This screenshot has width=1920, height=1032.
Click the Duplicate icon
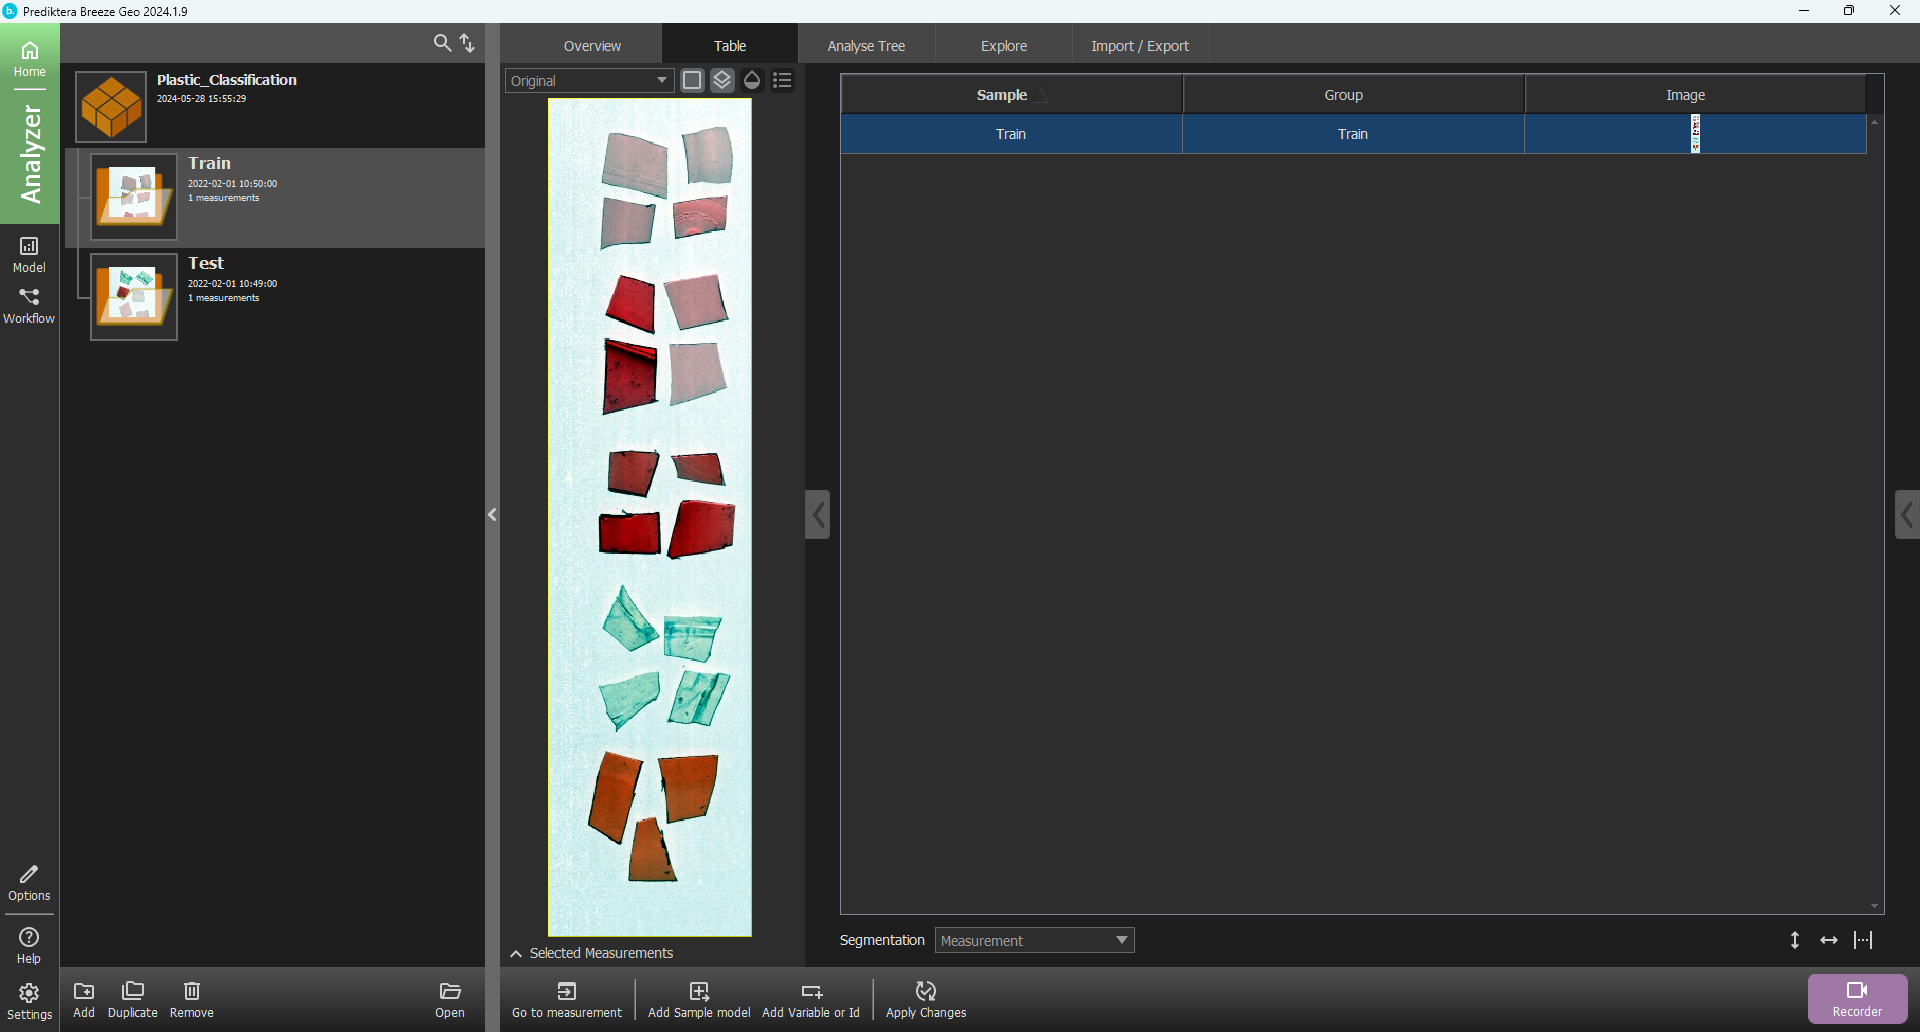click(133, 991)
